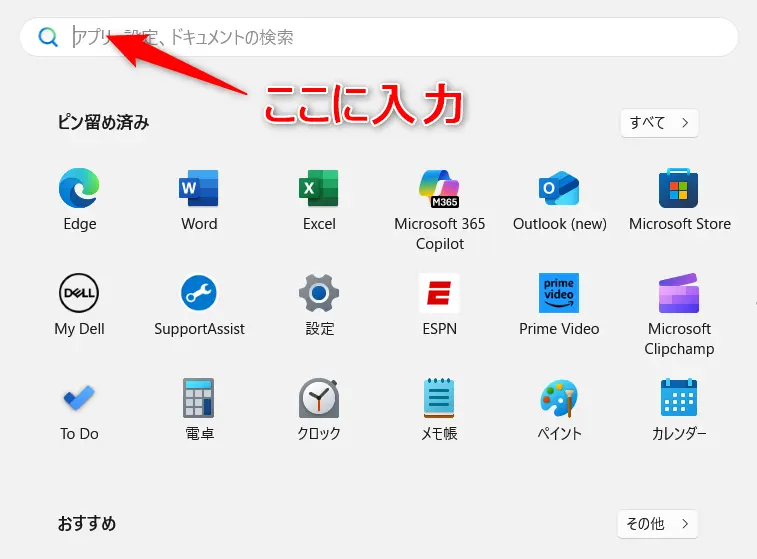Launch Word from pinned apps
This screenshot has width=757, height=559.
(199, 188)
